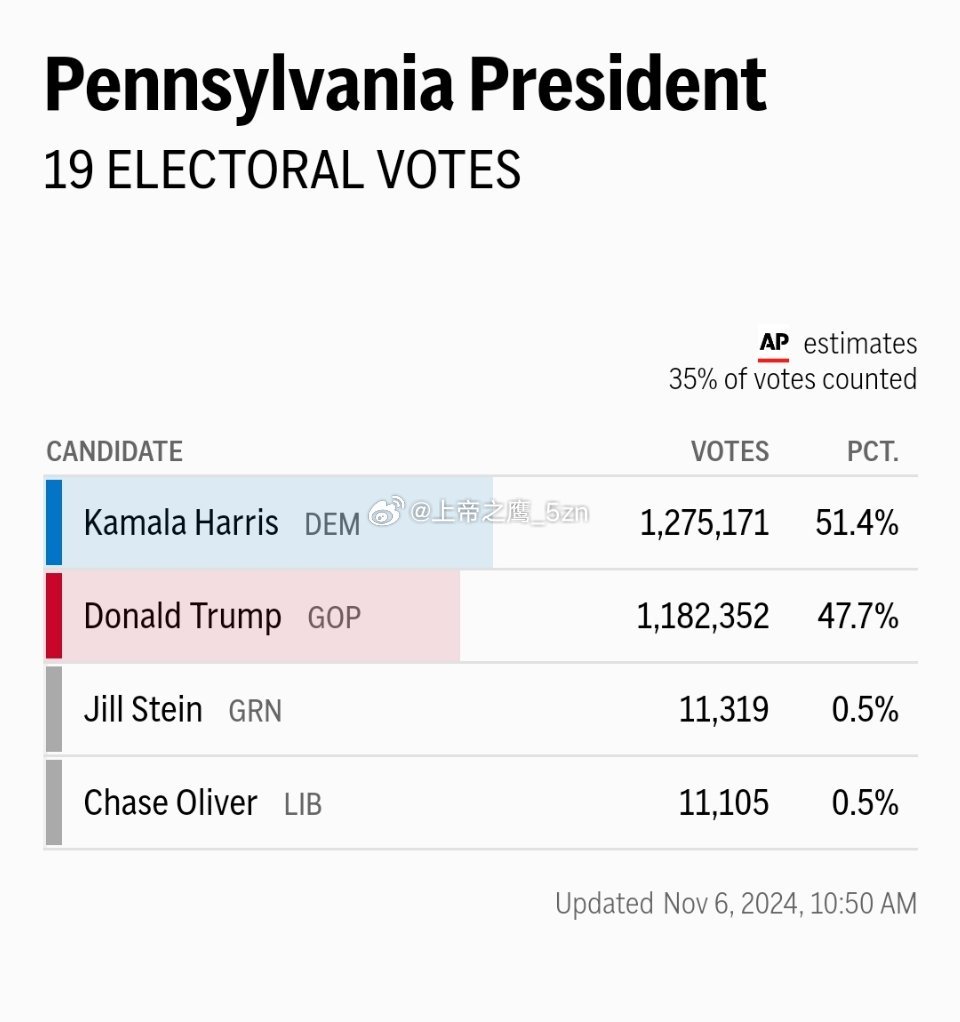Click the gray bar beside Jill Stein
Viewport: 960px width, 1022px height.
tap(54, 708)
